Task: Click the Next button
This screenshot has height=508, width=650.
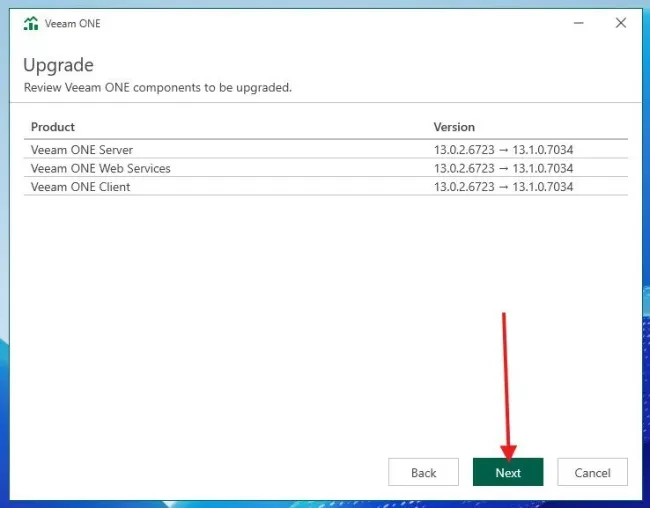Action: click(508, 472)
